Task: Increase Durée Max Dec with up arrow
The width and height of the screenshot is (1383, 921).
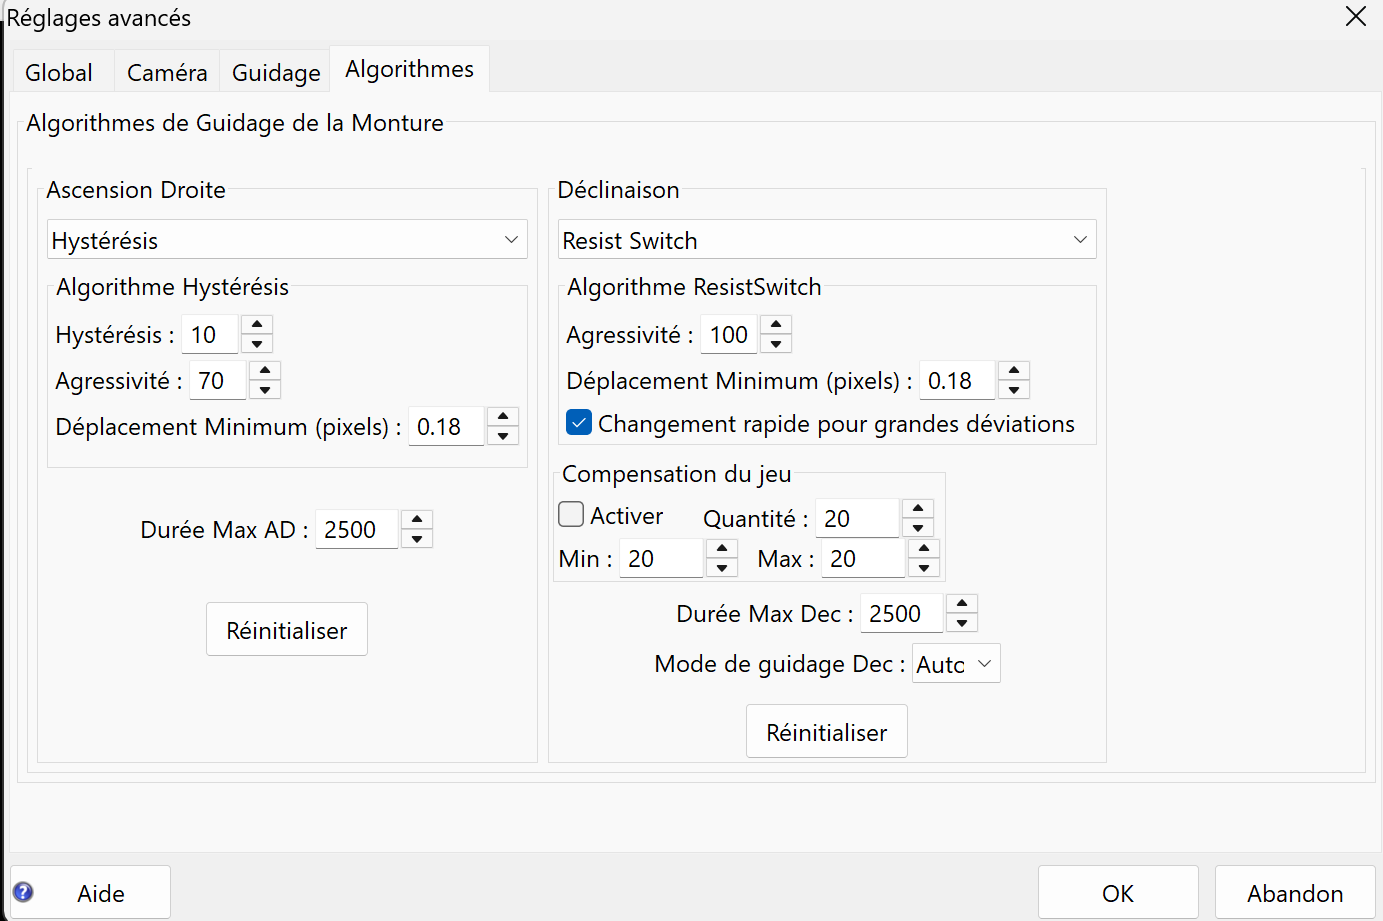Action: [x=962, y=603]
